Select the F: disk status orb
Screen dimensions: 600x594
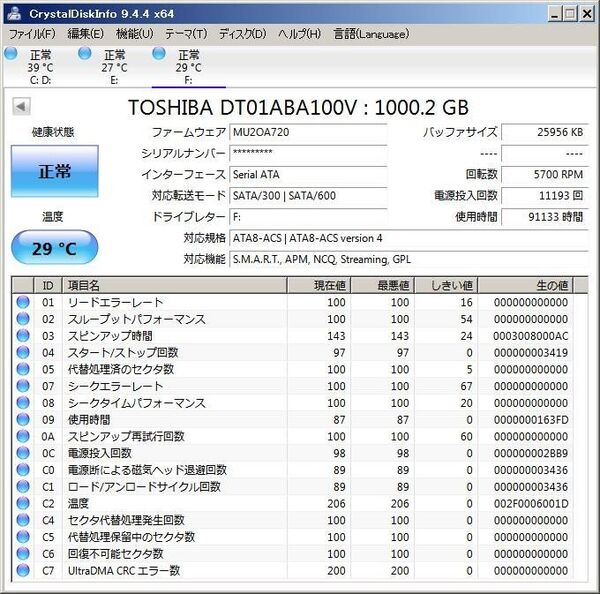point(159,54)
